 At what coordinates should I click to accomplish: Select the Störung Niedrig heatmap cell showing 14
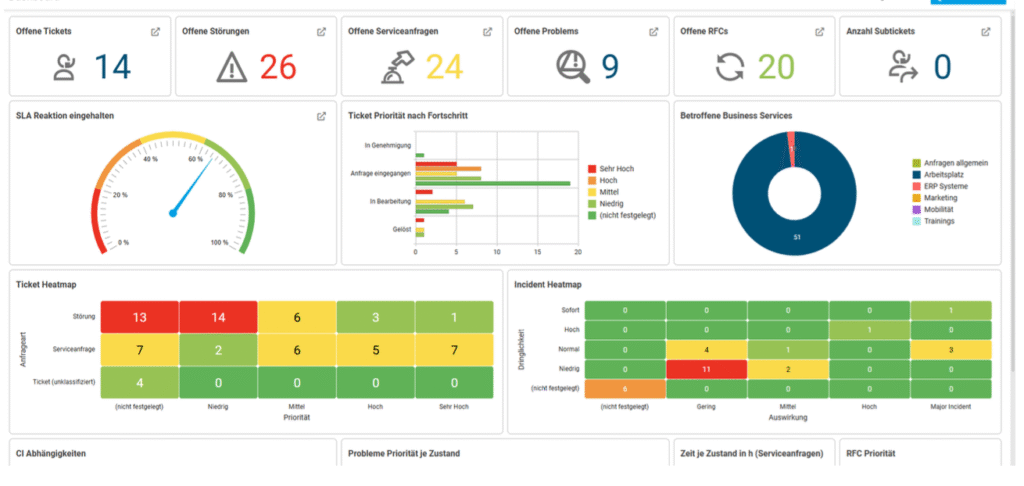coord(218,317)
